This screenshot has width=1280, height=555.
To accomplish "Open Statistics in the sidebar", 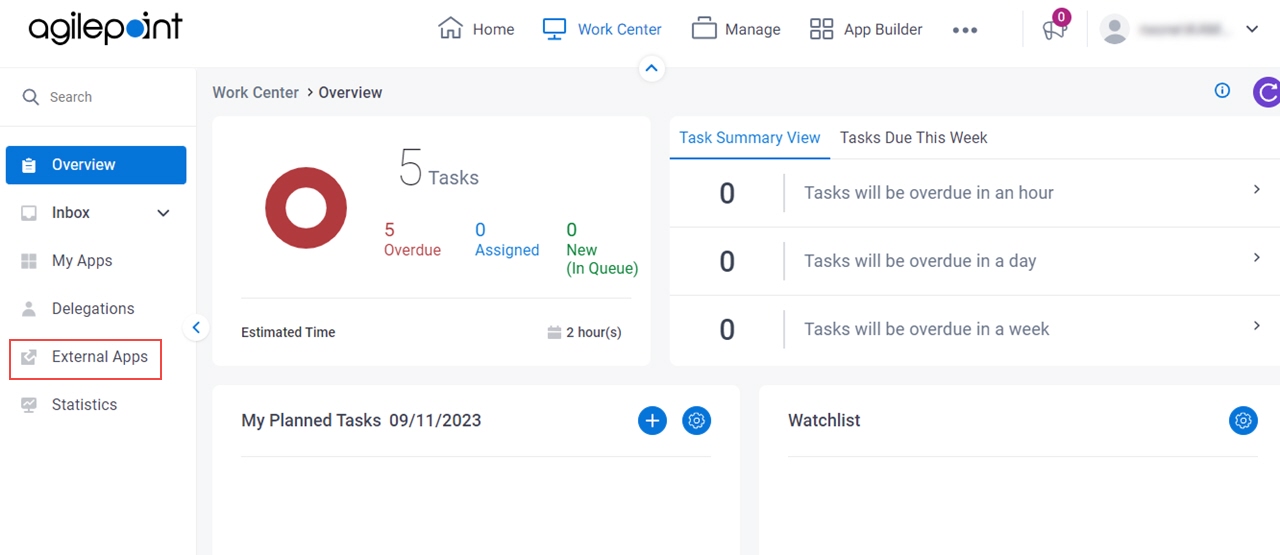I will 96,405.
